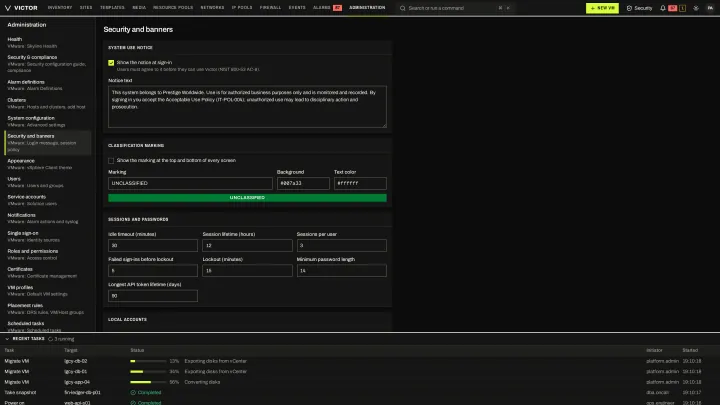This screenshot has height=405, width=720.
Task: Open the Administration menu
Action: pyautogui.click(x=367, y=8)
